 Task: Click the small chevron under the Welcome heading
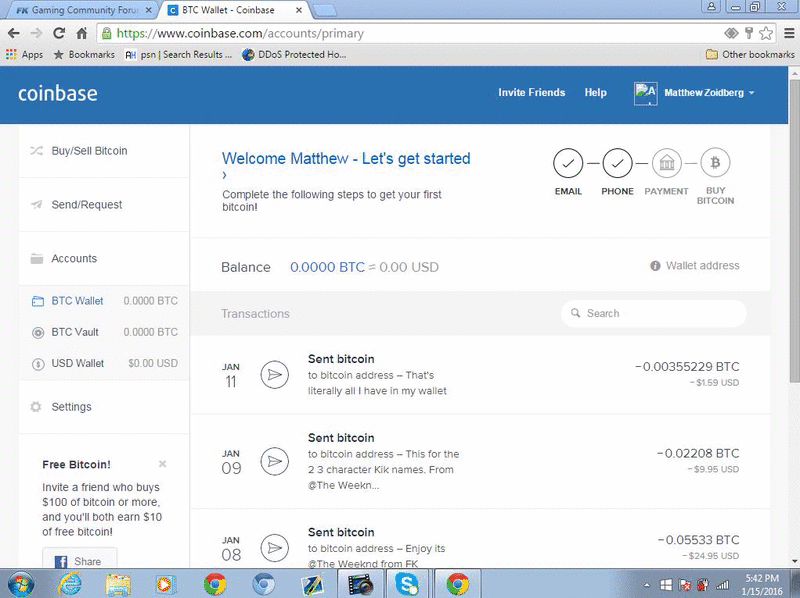click(224, 175)
